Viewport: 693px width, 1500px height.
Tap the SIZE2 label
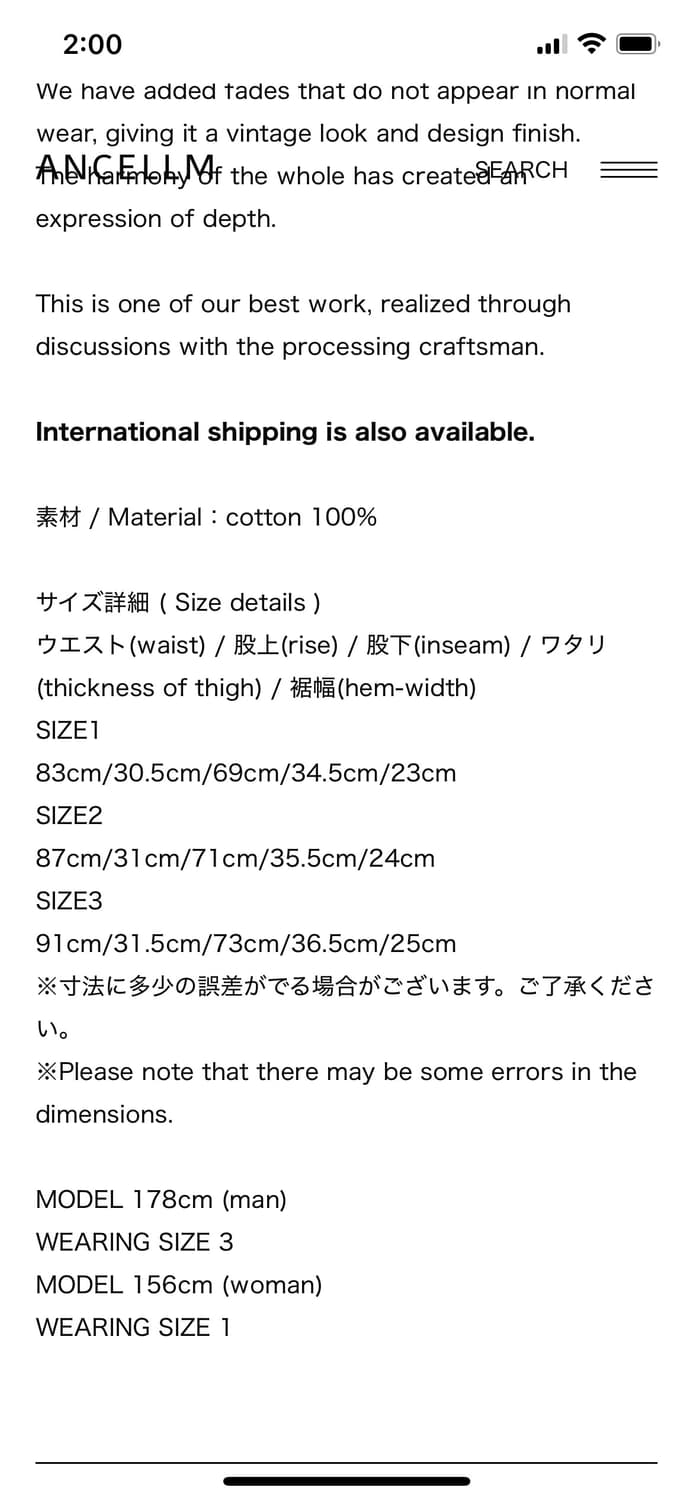point(69,815)
